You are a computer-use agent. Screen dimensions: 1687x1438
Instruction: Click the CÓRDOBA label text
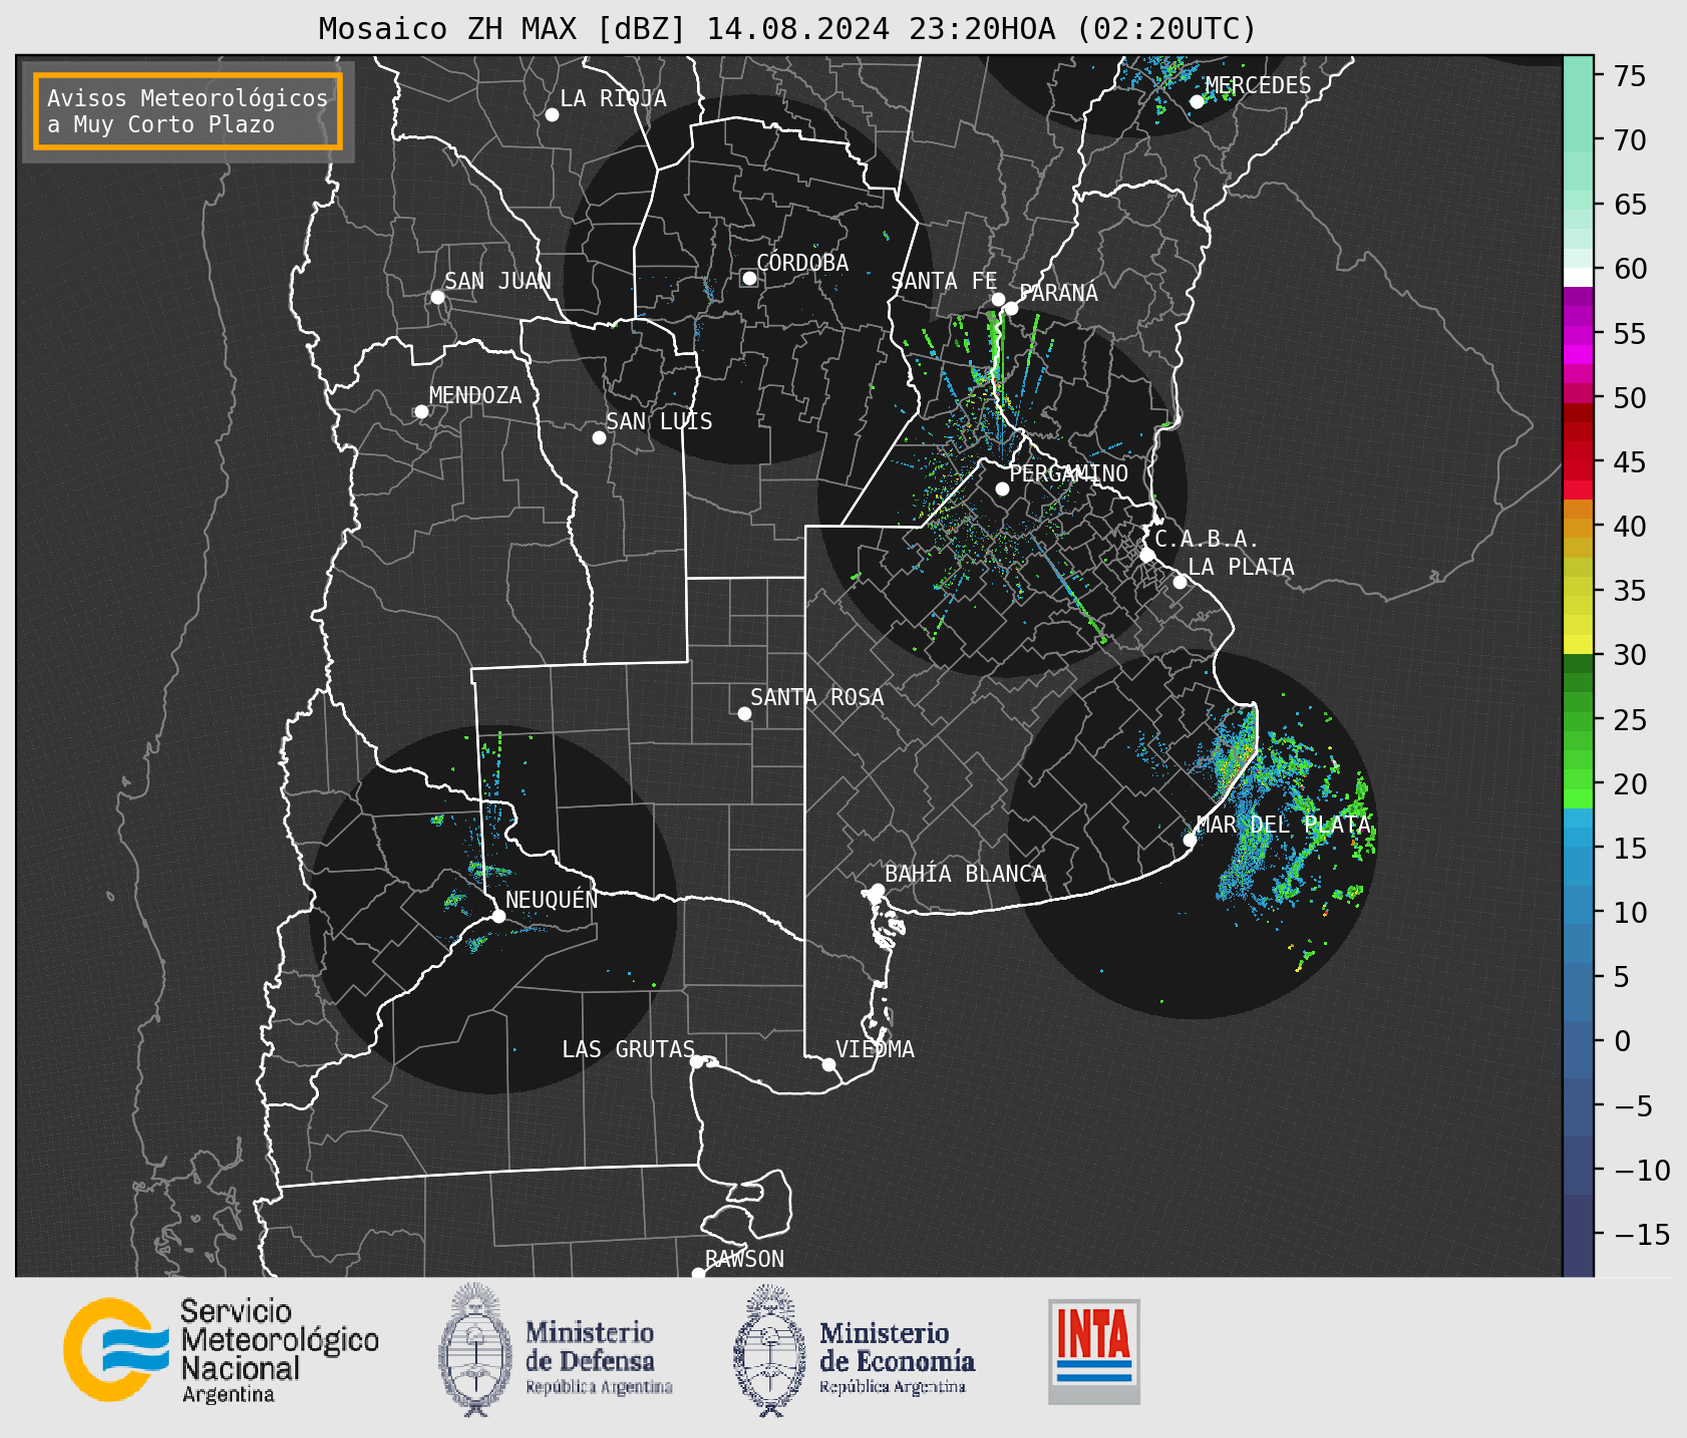point(802,263)
